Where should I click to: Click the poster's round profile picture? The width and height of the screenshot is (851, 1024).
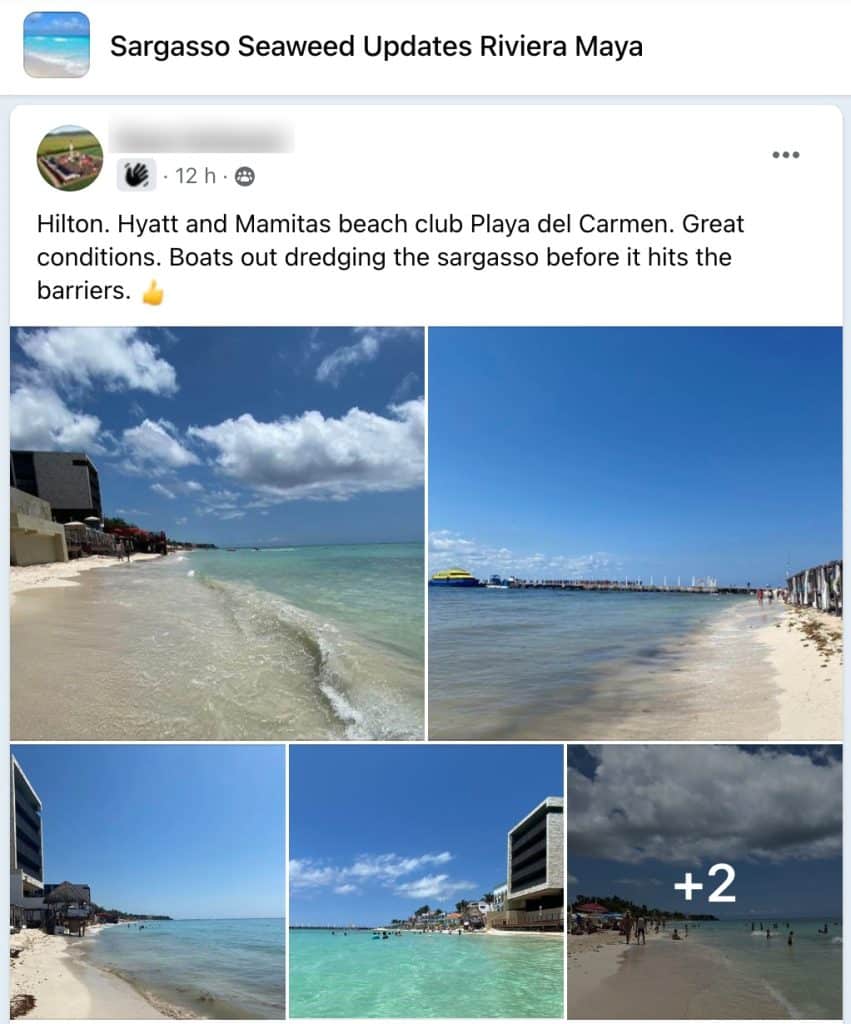point(70,158)
